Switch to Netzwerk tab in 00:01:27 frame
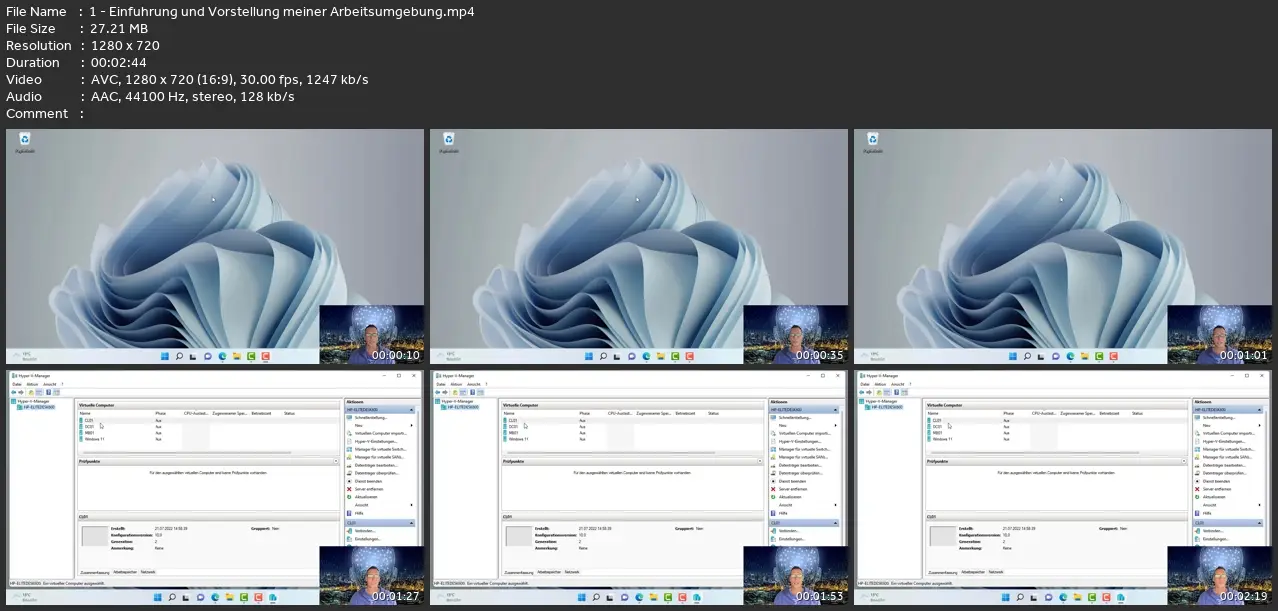Image resolution: width=1278 pixels, height=611 pixels. tap(148, 572)
